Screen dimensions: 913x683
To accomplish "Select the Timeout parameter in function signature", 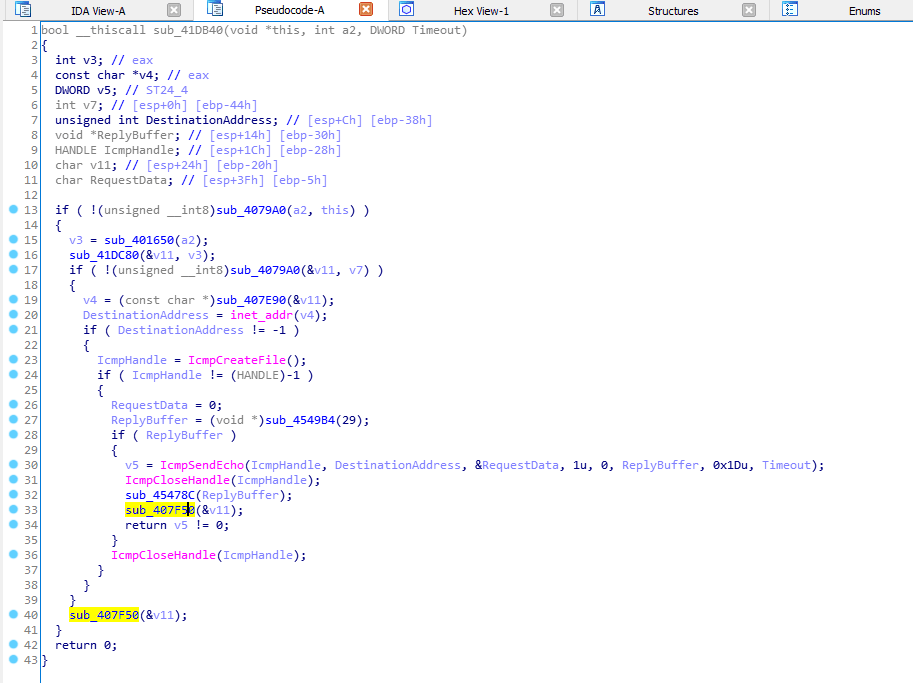I will click(436, 30).
